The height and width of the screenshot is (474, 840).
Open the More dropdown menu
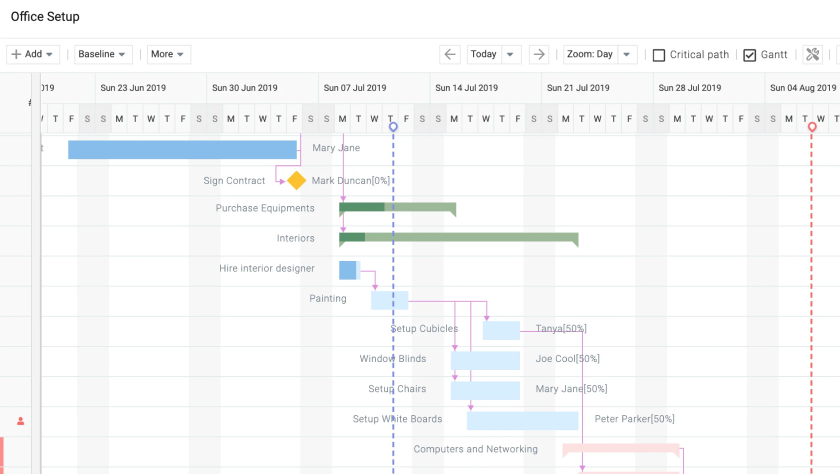click(168, 55)
